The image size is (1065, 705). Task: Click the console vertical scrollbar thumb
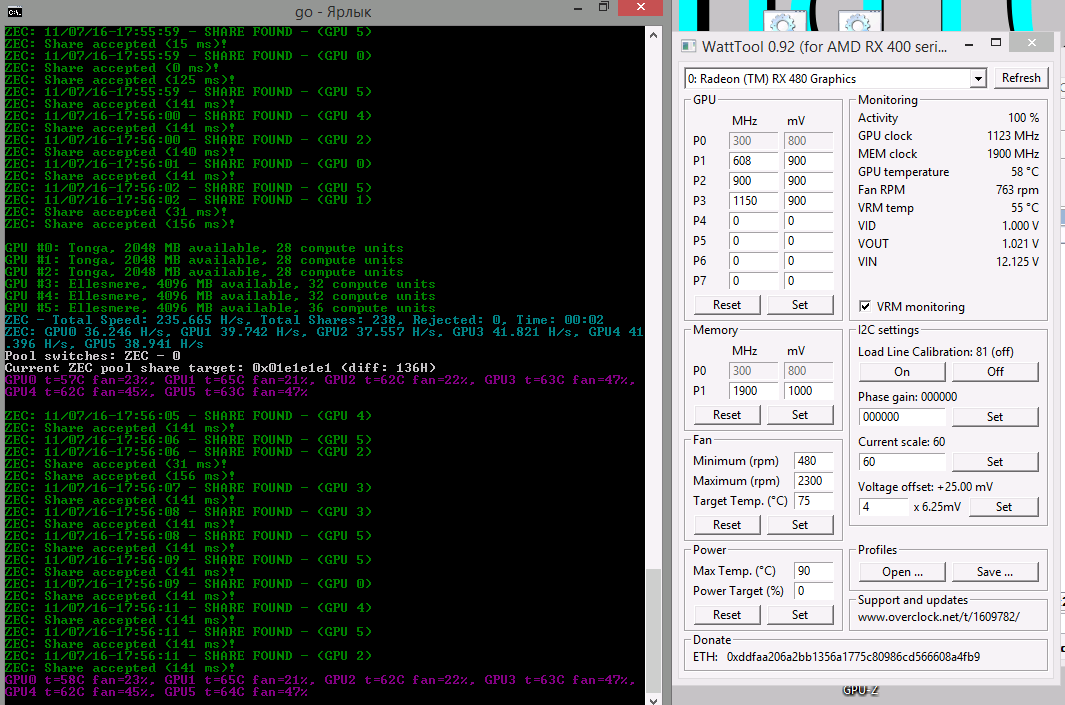coord(653,630)
